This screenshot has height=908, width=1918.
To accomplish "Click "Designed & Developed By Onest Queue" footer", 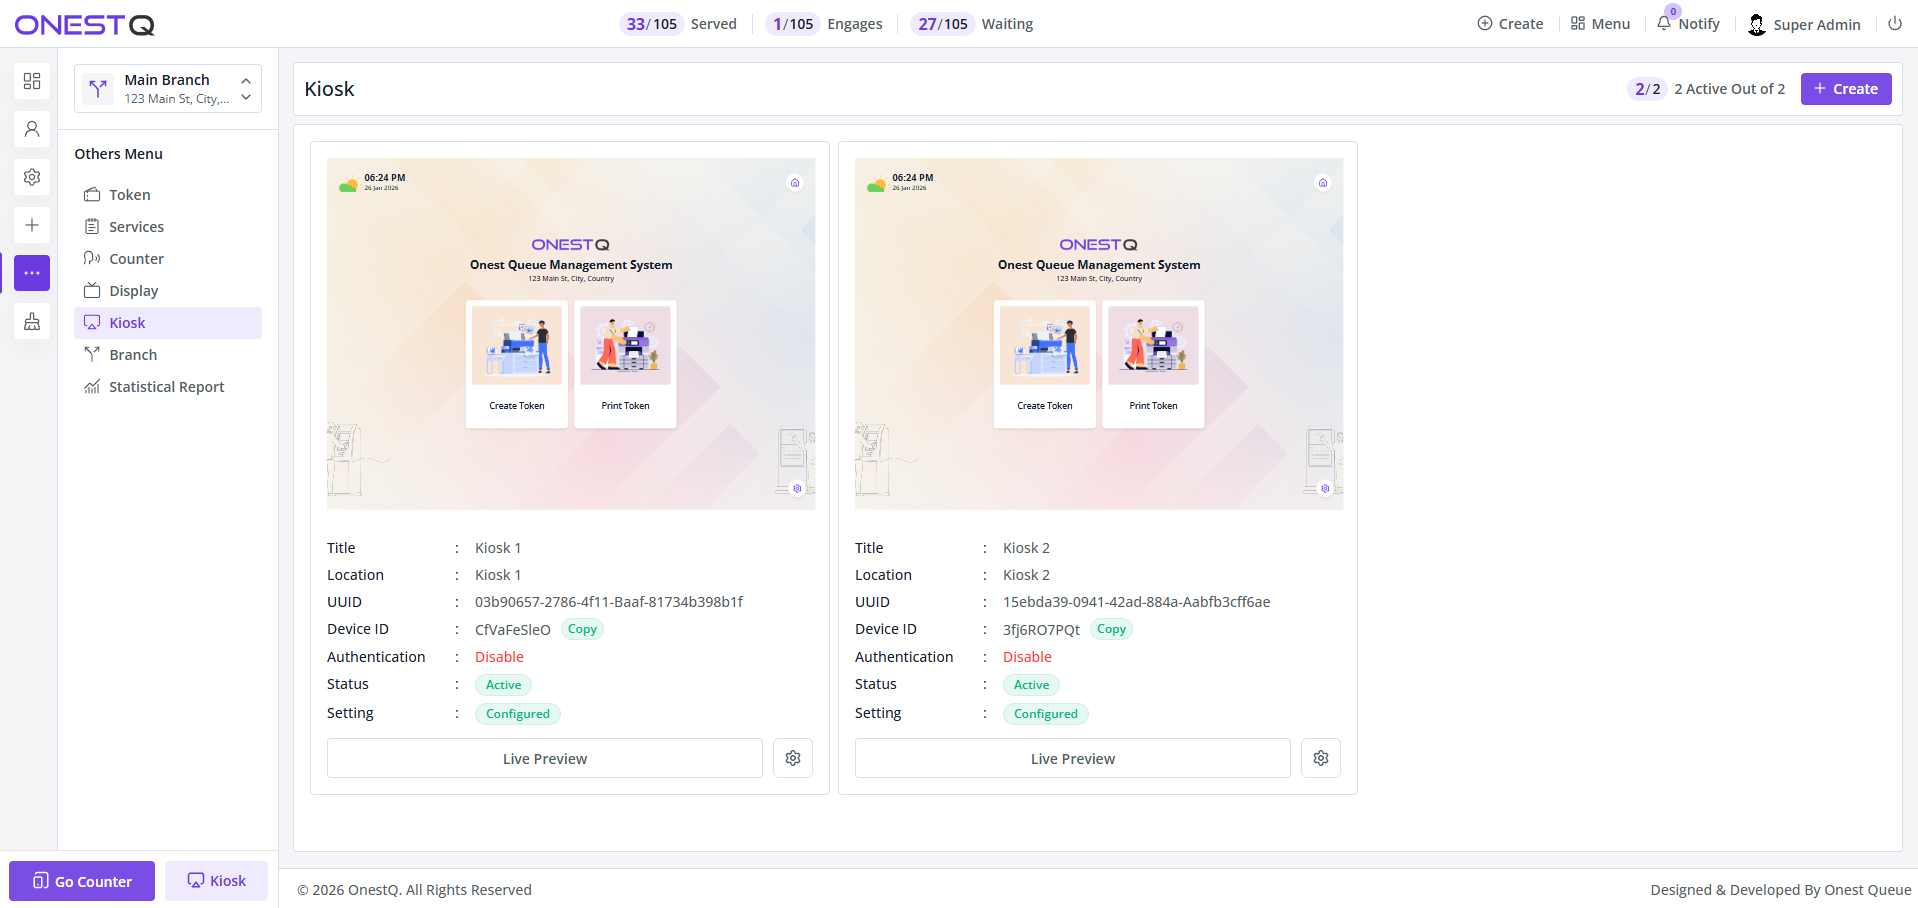I will pos(1781,890).
